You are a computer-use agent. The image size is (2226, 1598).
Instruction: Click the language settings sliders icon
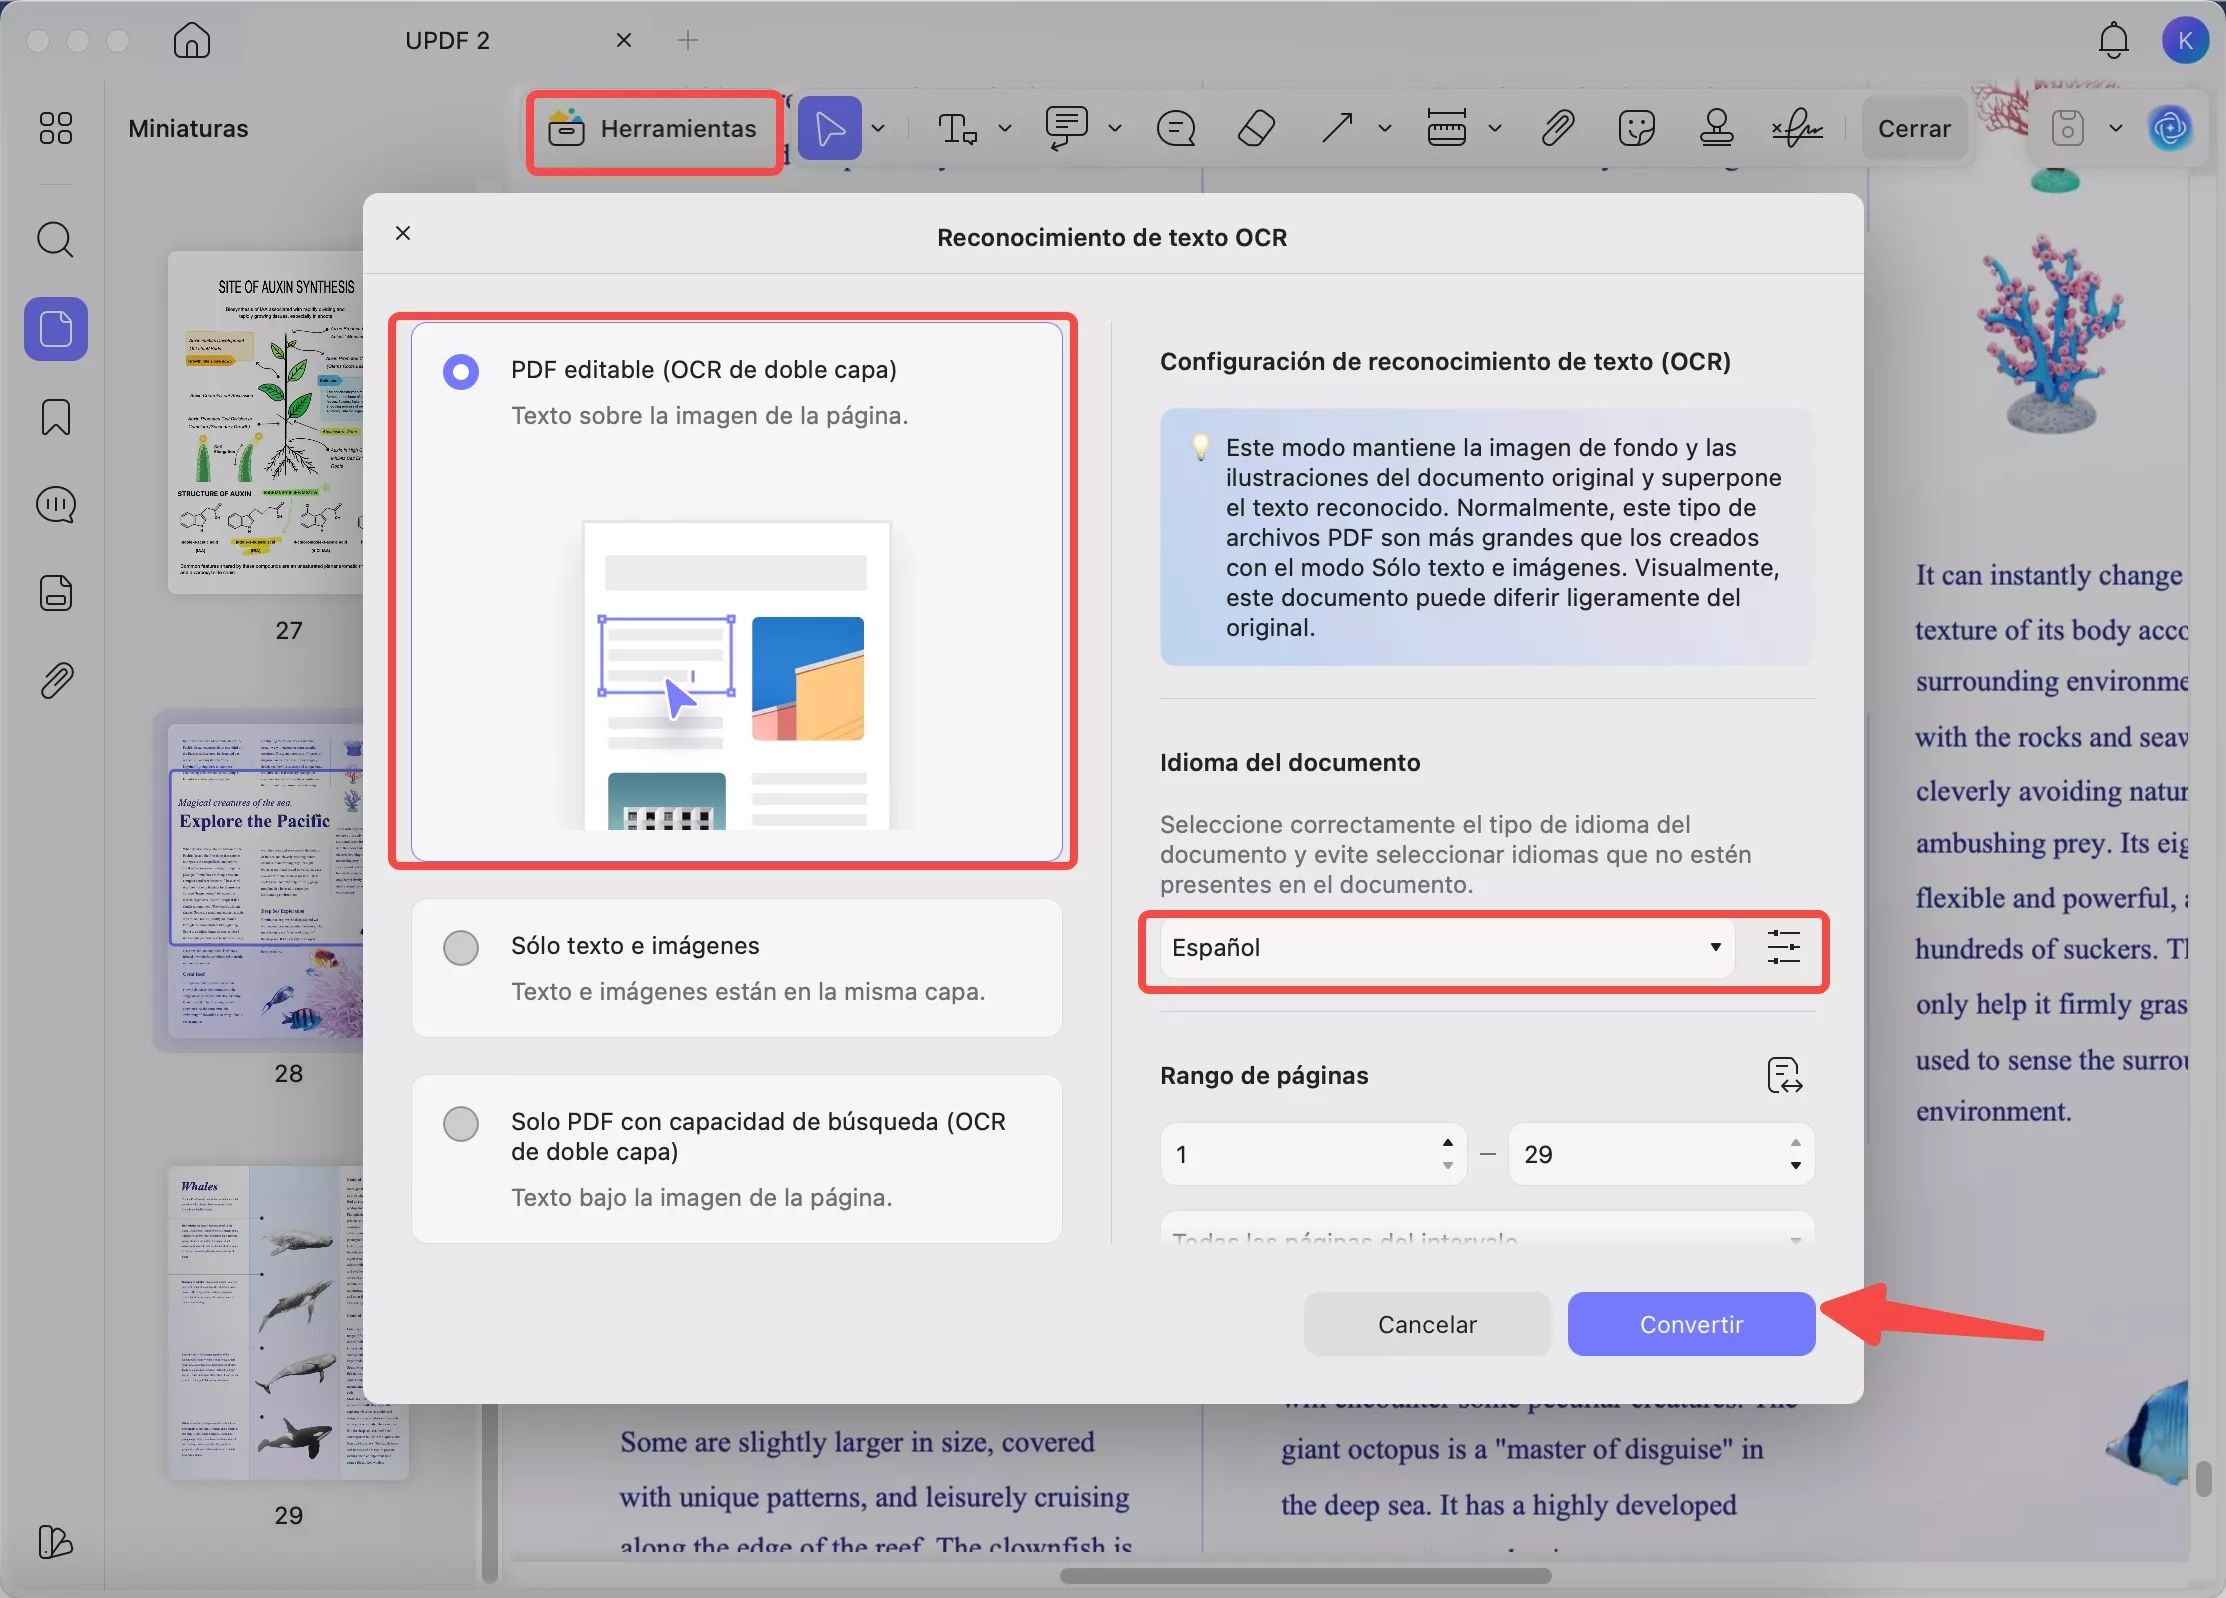1784,947
